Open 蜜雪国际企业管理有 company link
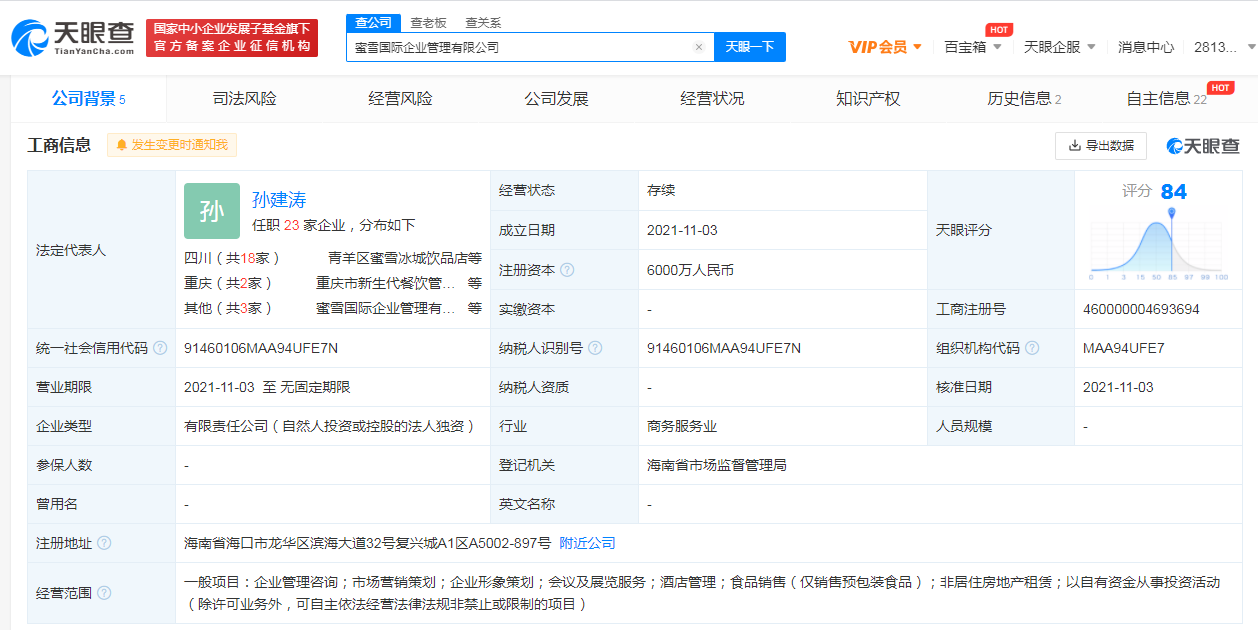 (x=386, y=308)
